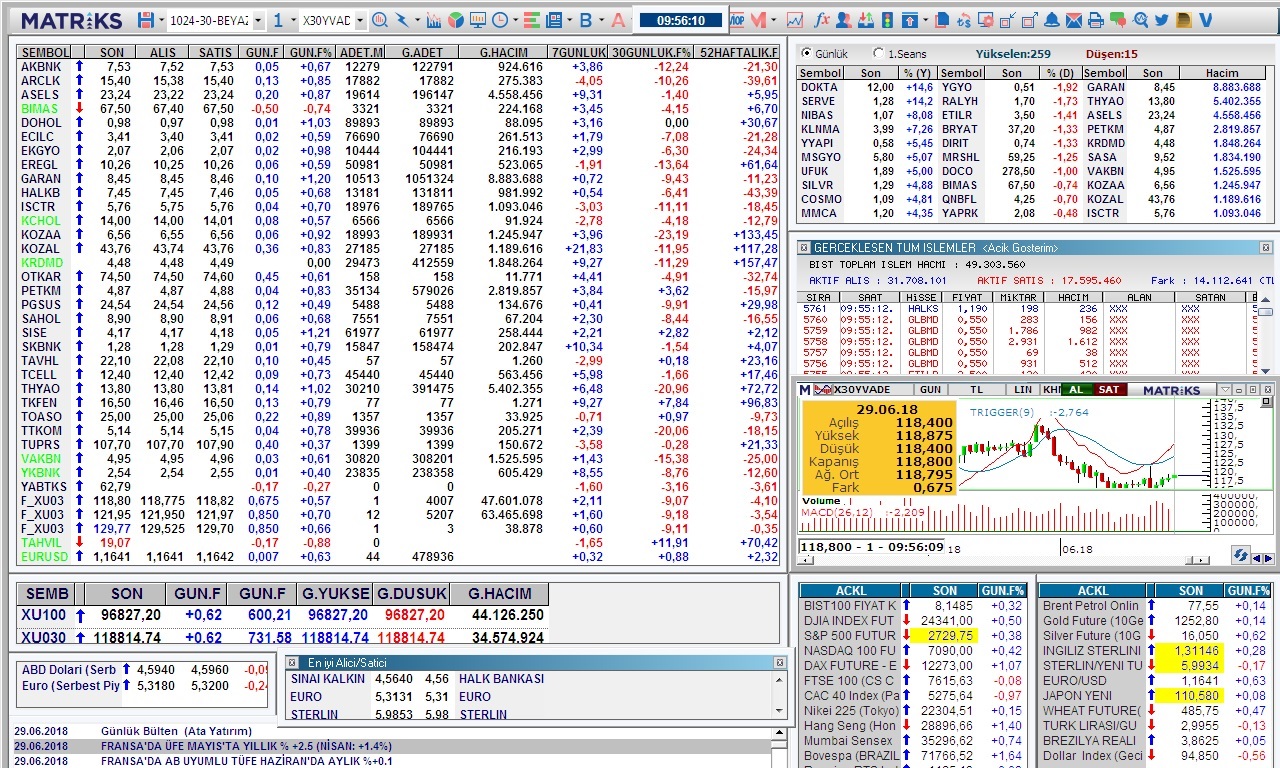Expand the clock icon dropdown arrow
1280x768 pixels.
pyautogui.click(x=515, y=20)
